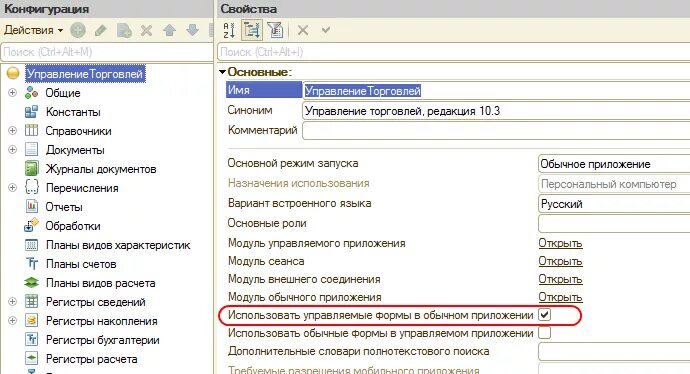Open Модуль обычного приложения link
This screenshot has width=690, height=374.
560,297
